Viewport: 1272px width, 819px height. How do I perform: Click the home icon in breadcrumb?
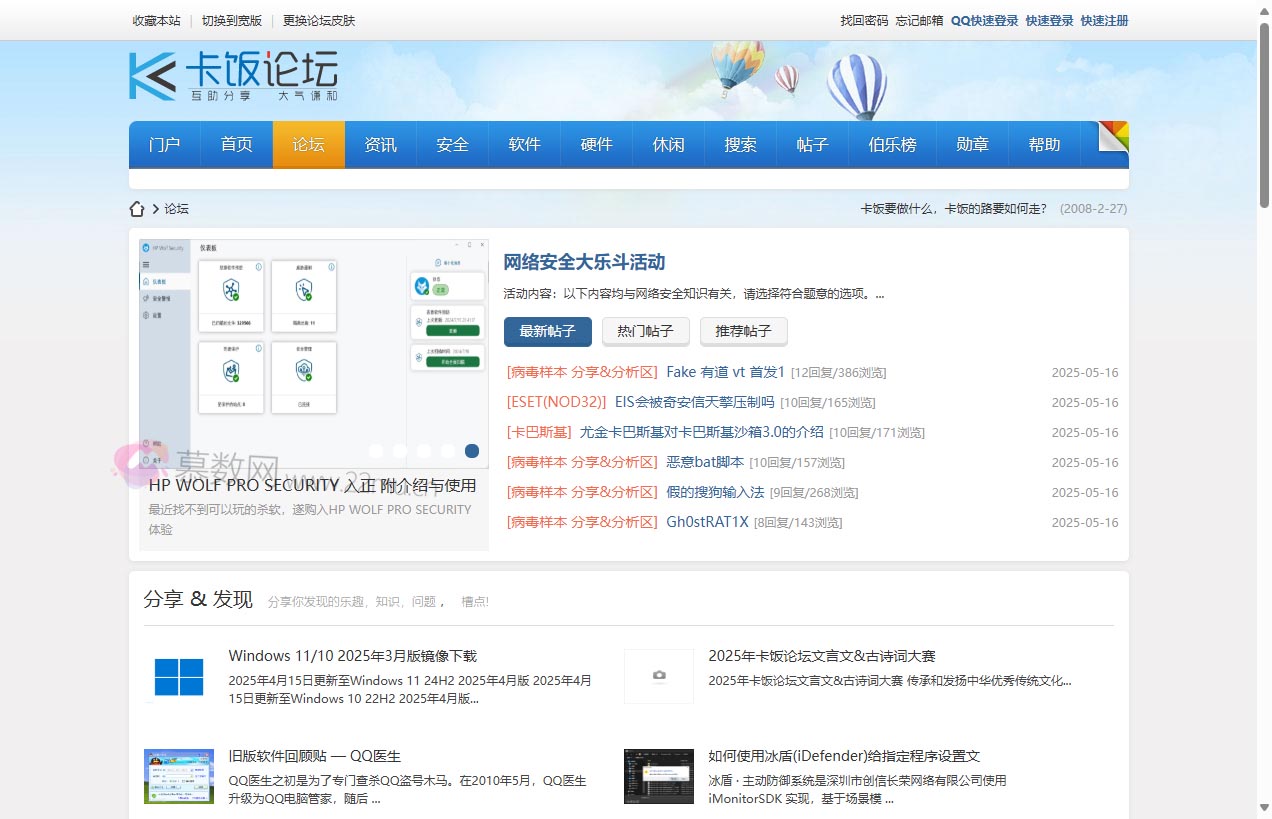point(138,209)
